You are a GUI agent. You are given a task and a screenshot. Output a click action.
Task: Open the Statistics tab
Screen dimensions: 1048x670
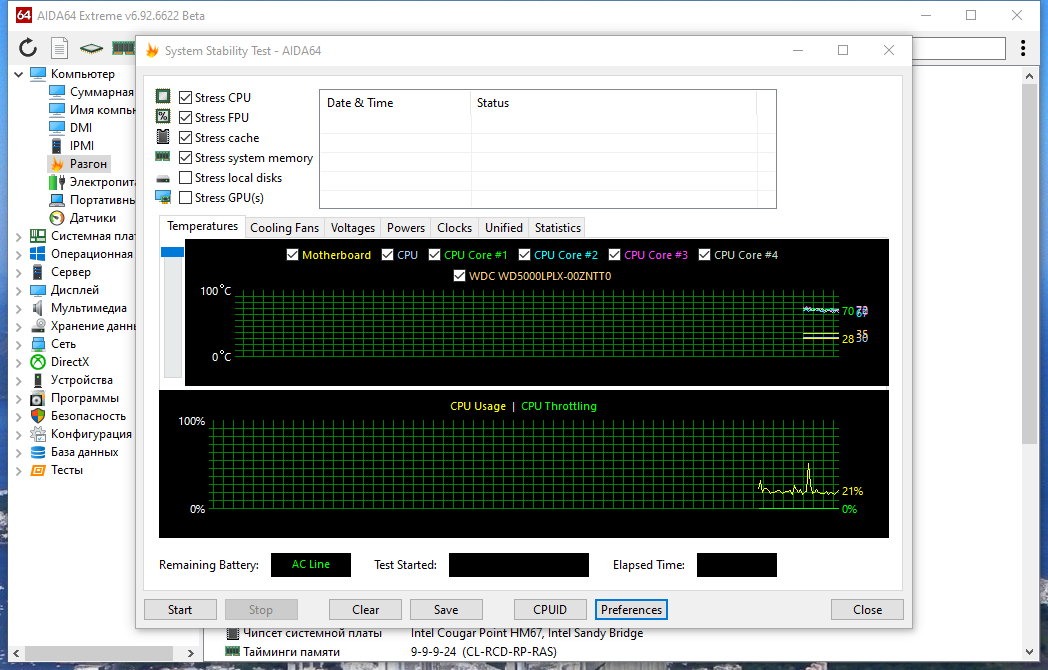(557, 228)
